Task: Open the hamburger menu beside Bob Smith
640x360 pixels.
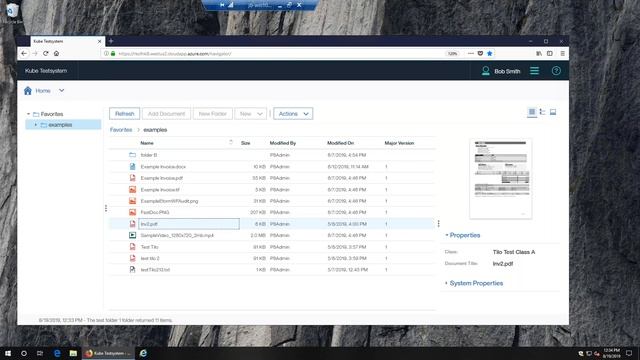Action: 534,71
